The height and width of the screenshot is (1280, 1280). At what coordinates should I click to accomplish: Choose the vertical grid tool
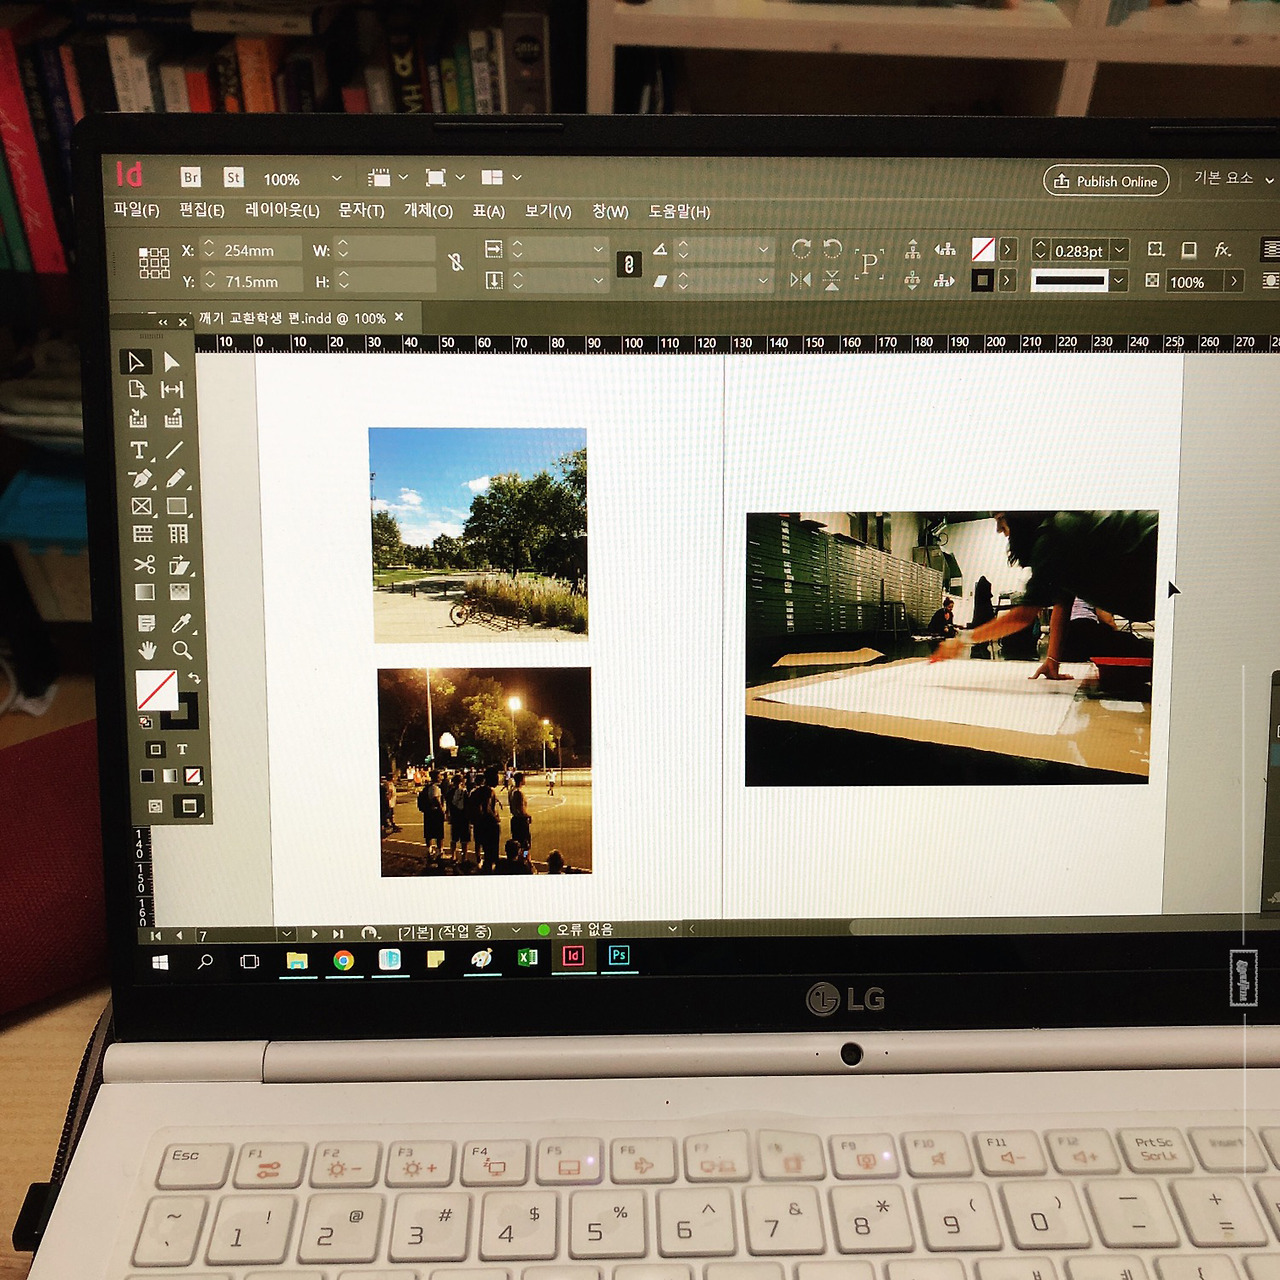pos(178,534)
